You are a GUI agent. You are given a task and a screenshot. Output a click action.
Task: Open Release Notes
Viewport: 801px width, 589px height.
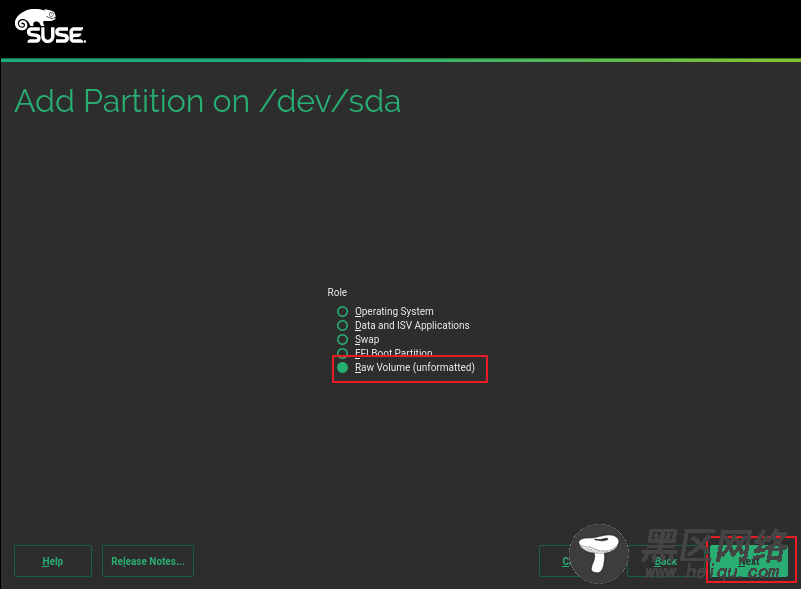148,561
